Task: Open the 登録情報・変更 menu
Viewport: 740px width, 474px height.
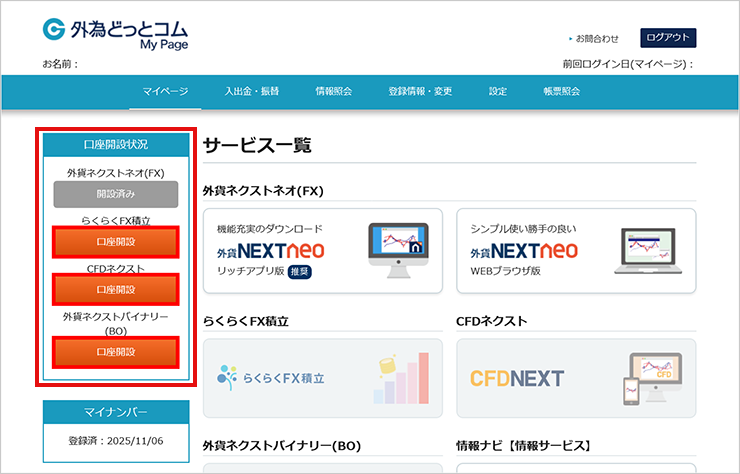Action: point(420,92)
